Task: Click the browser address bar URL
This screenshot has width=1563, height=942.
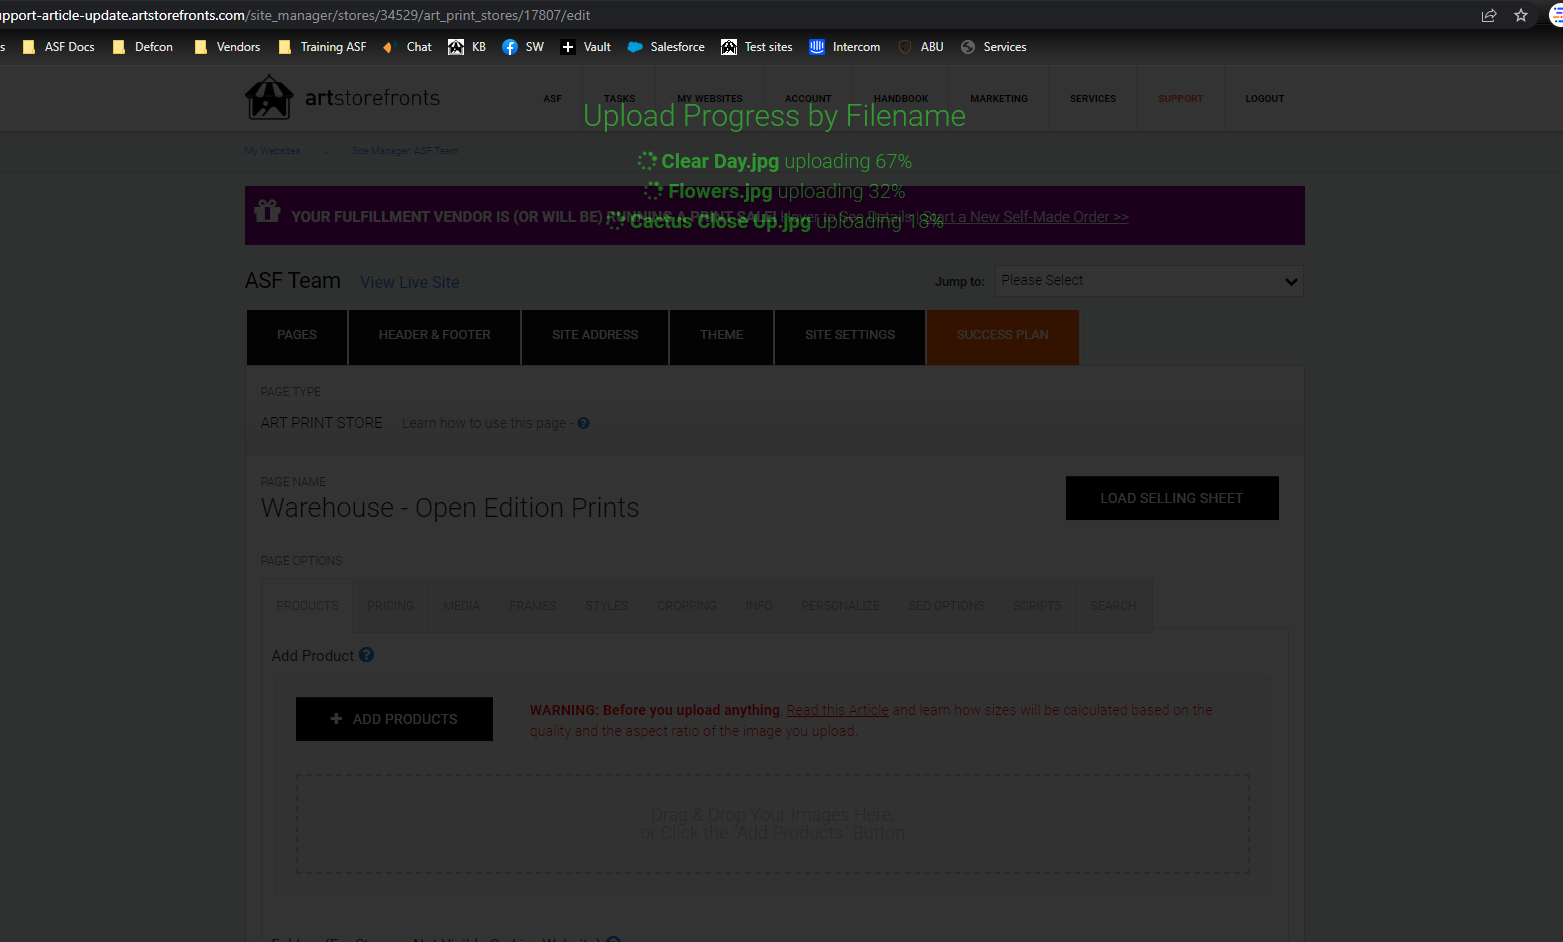Action: tap(295, 15)
